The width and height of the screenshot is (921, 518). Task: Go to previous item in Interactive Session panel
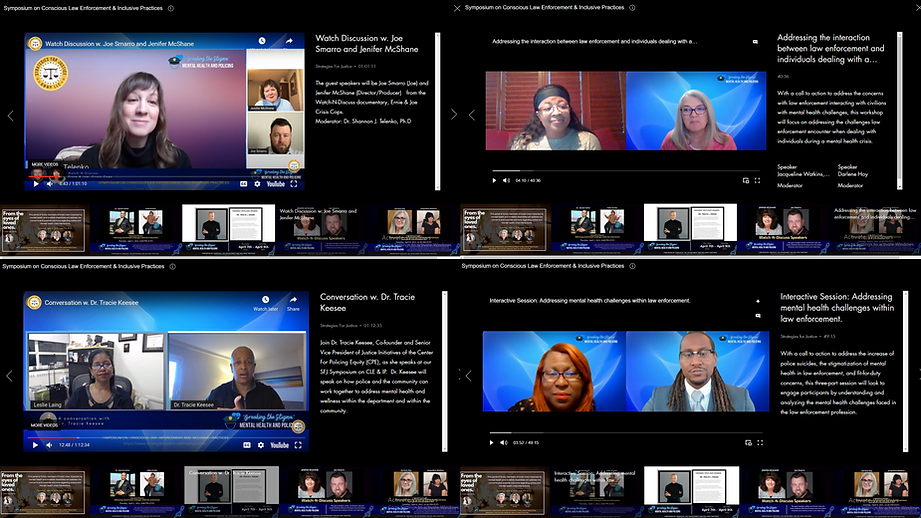click(x=469, y=375)
